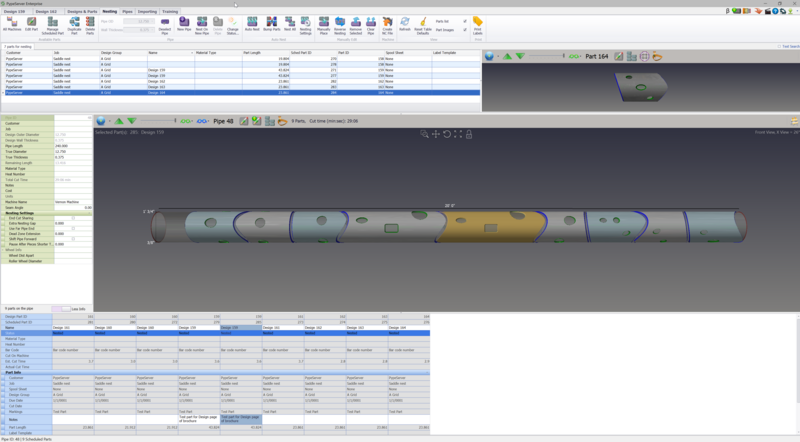Open the globe view dropdown beside Pipe 48

point(105,121)
